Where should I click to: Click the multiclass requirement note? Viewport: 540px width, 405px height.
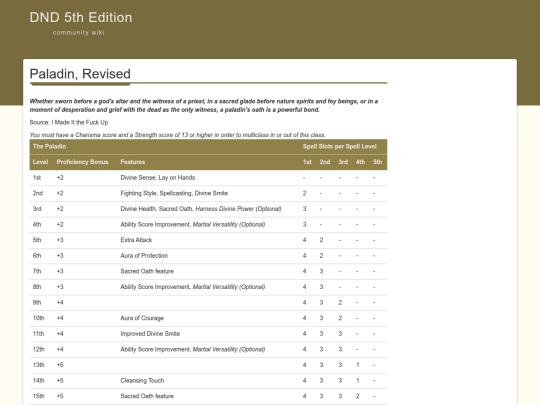[x=177, y=135]
